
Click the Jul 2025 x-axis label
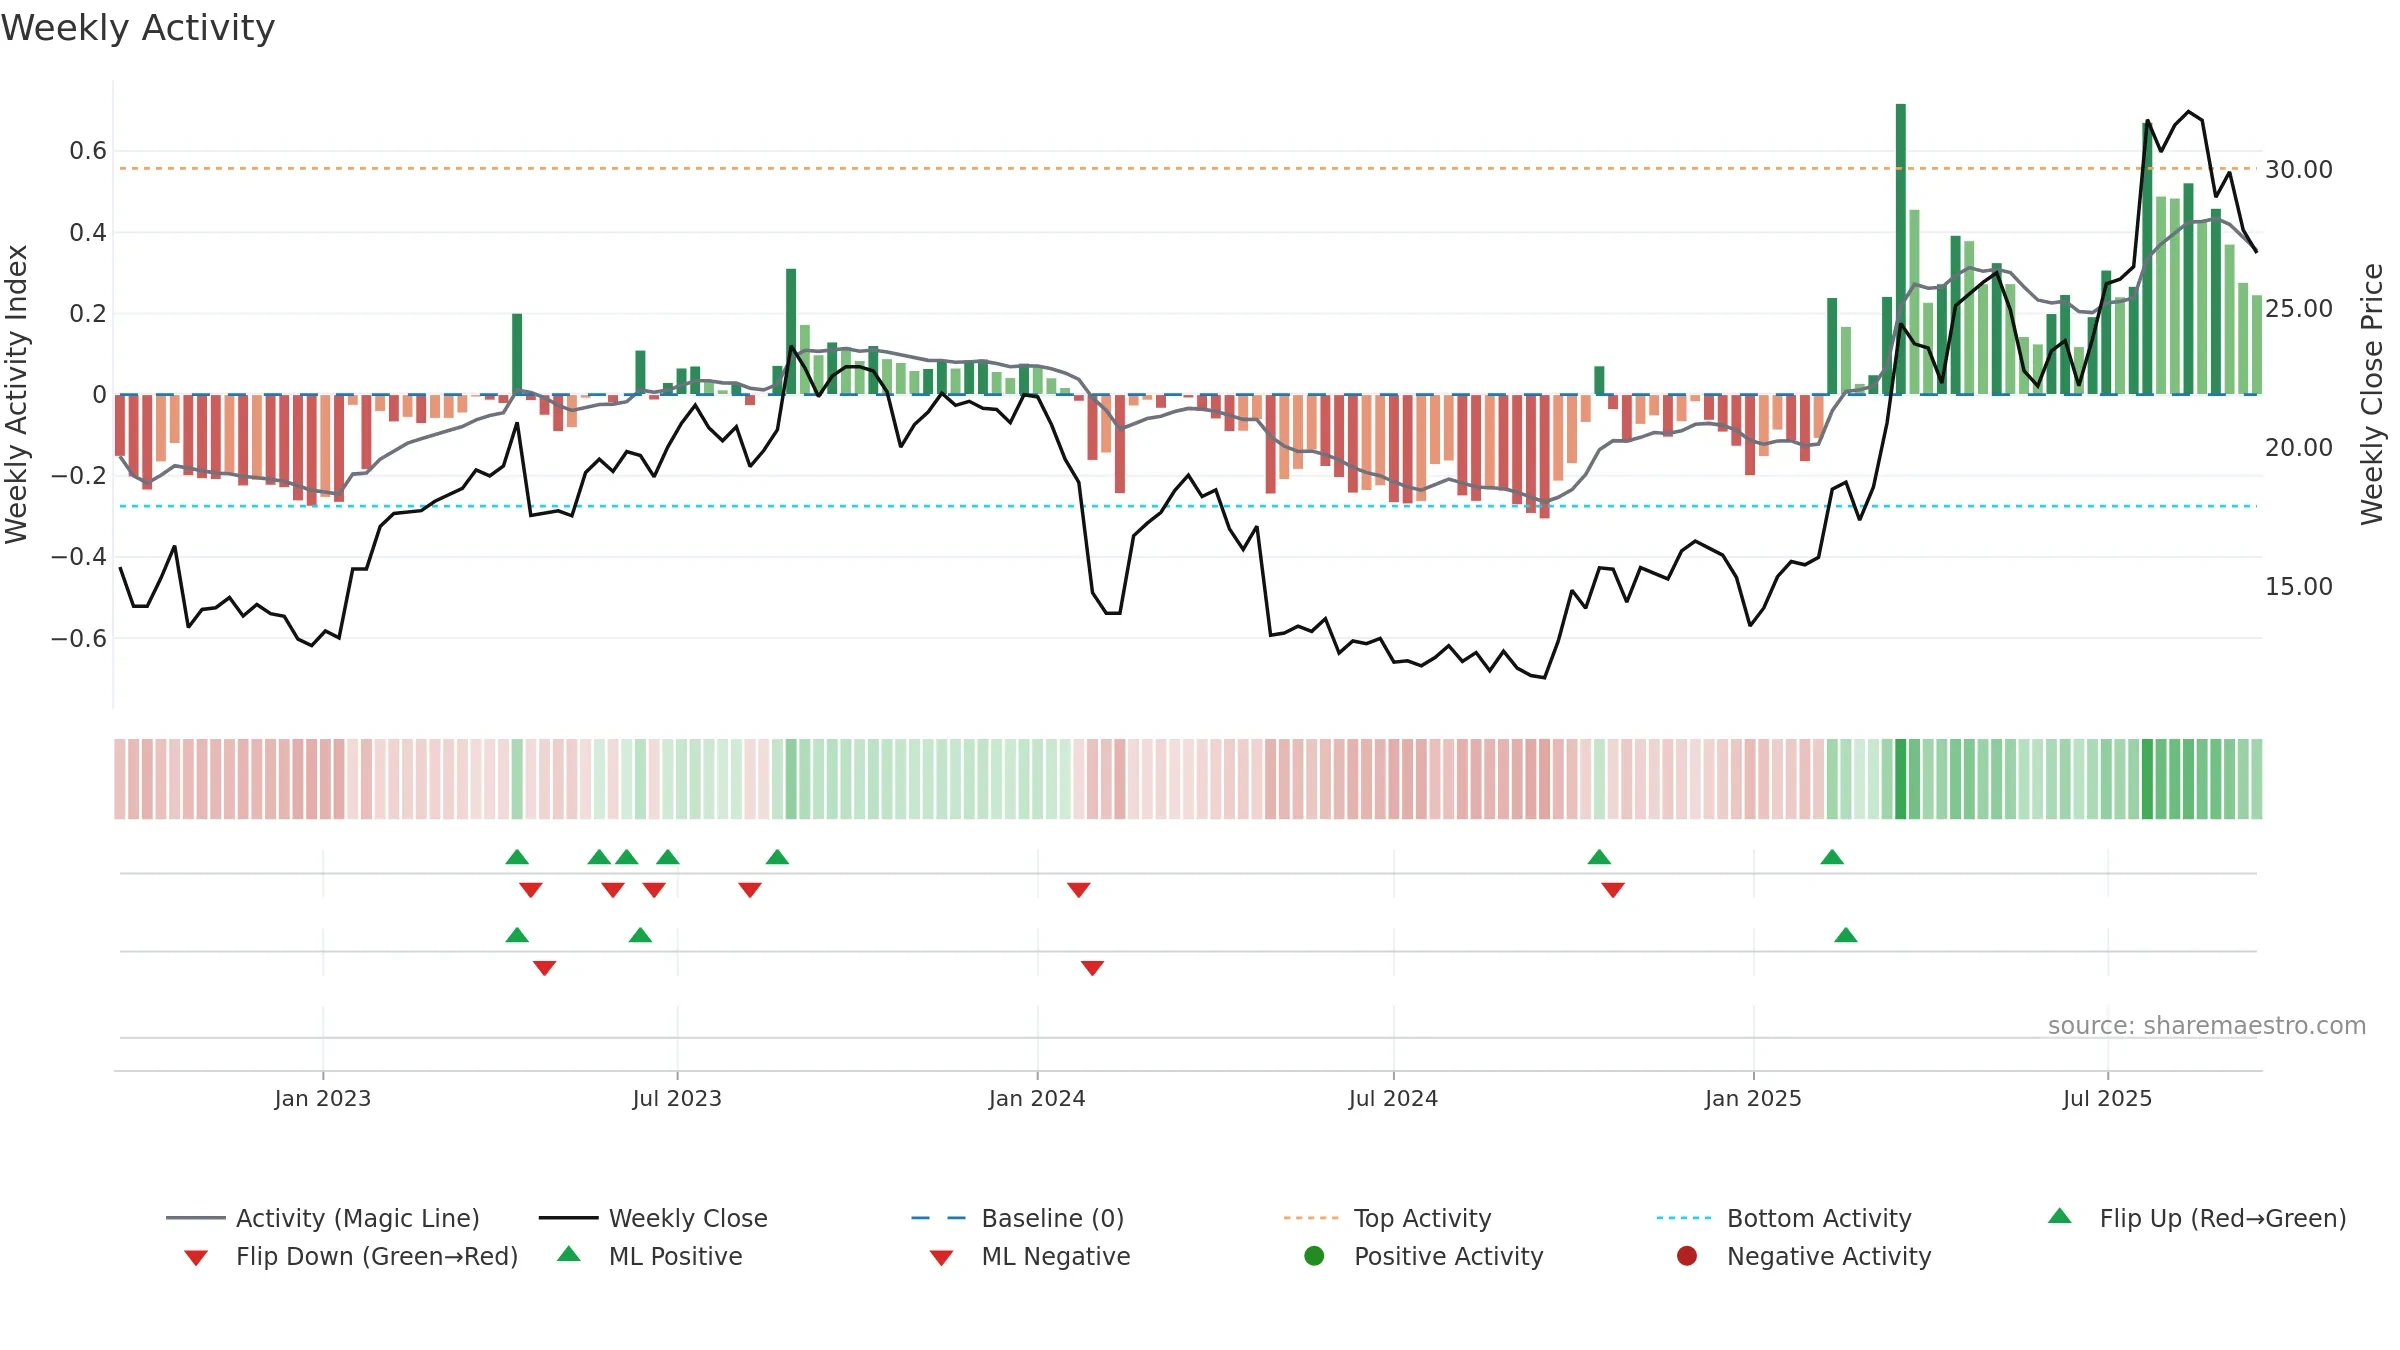click(x=2107, y=1098)
